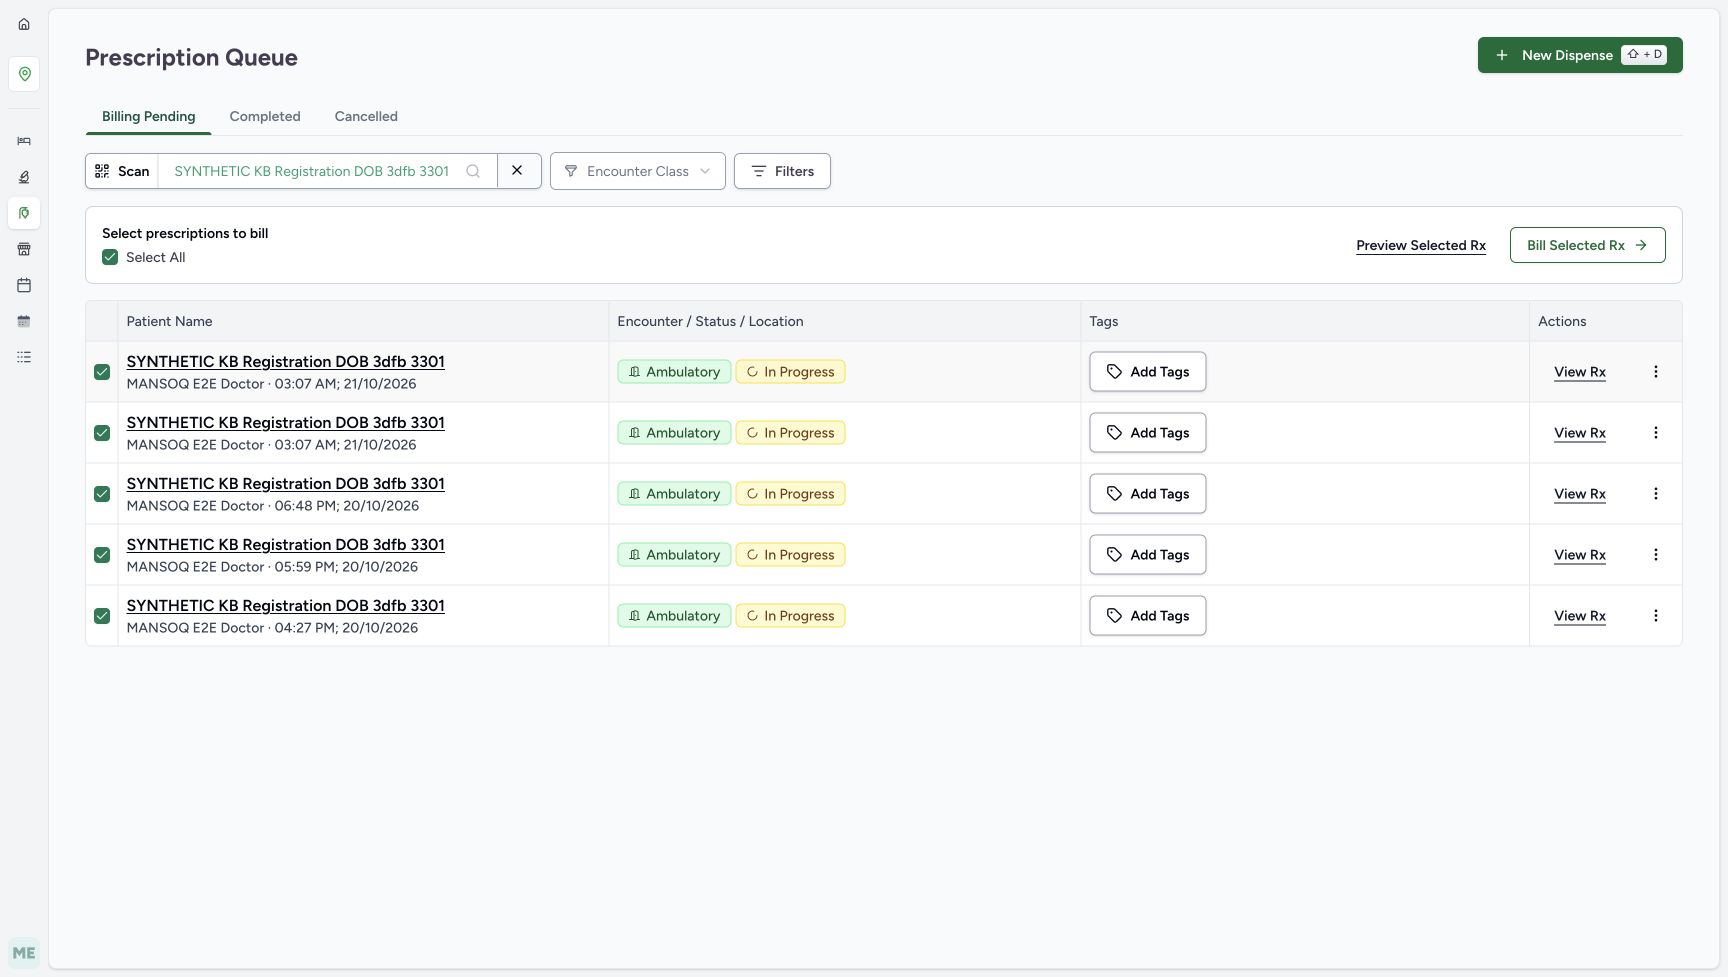Viewport: 1728px width, 977px height.
Task: View Rx for the 05:59 PM row
Action: point(1580,555)
